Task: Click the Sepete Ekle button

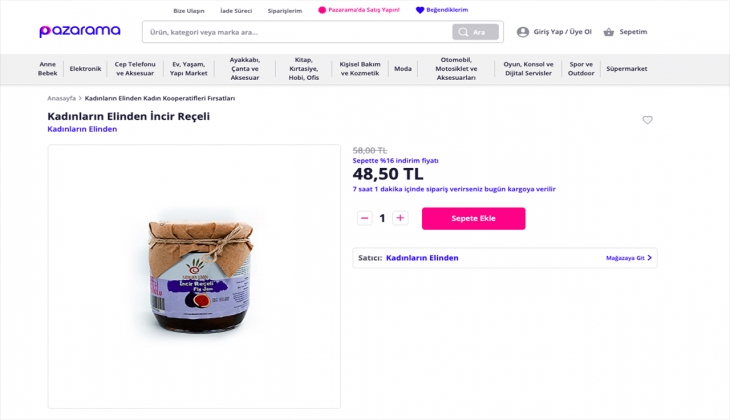Action: click(473, 218)
